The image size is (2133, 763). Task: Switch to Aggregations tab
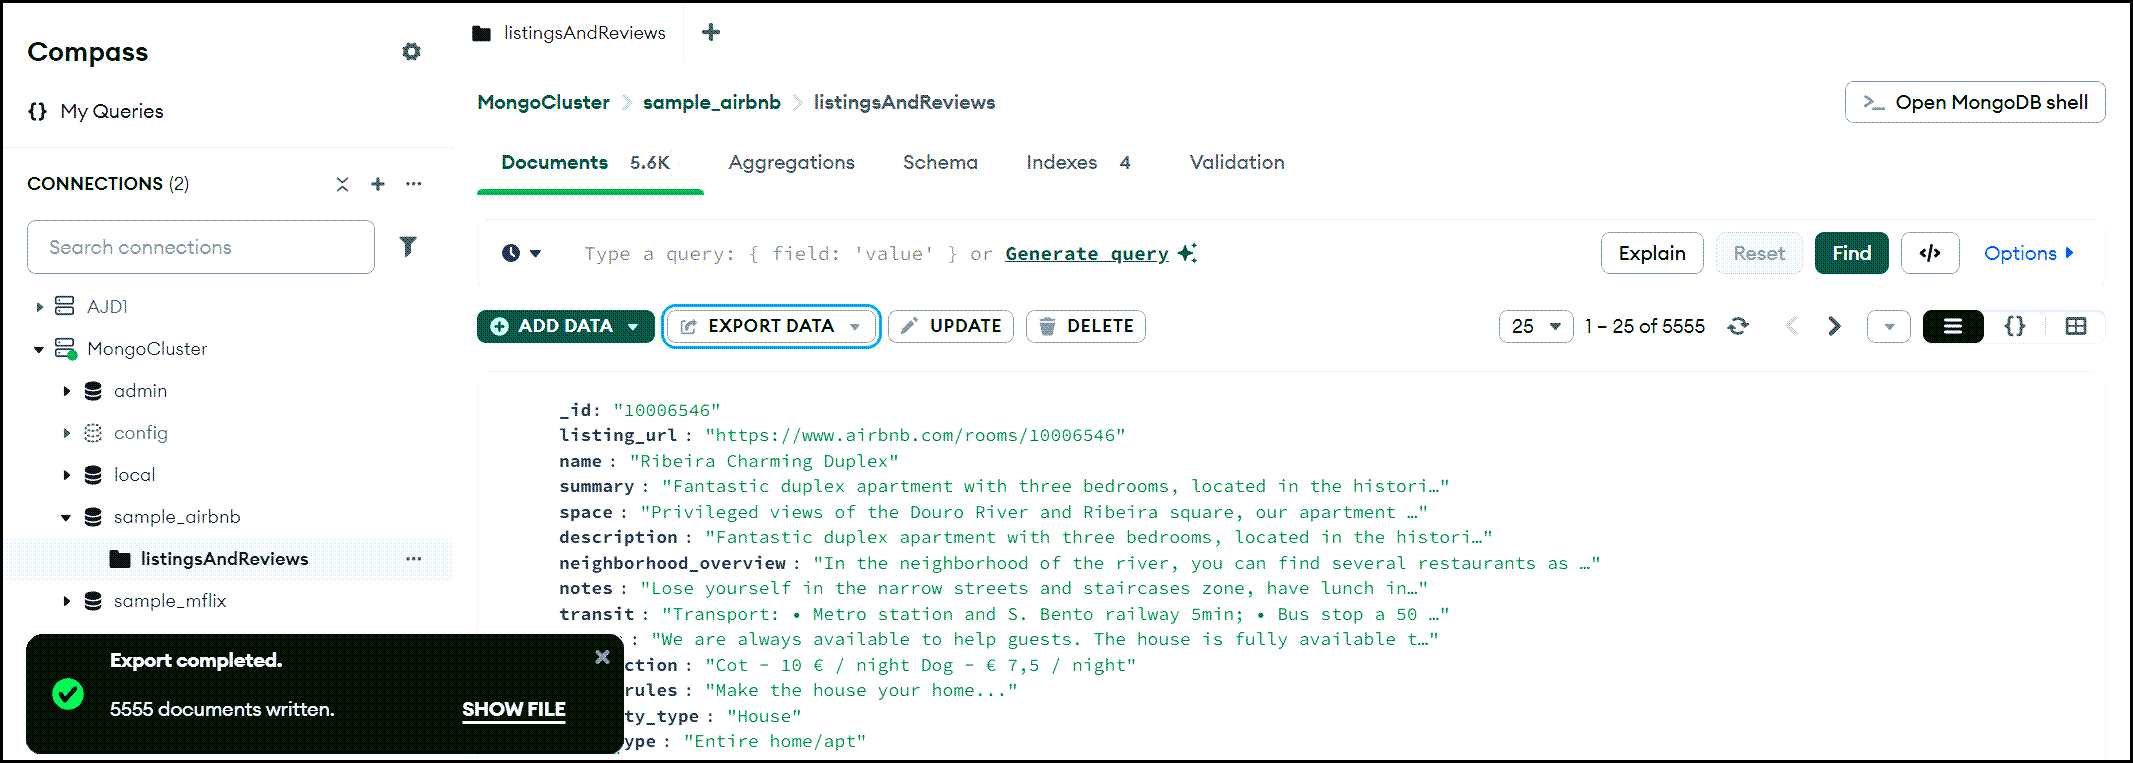792,162
